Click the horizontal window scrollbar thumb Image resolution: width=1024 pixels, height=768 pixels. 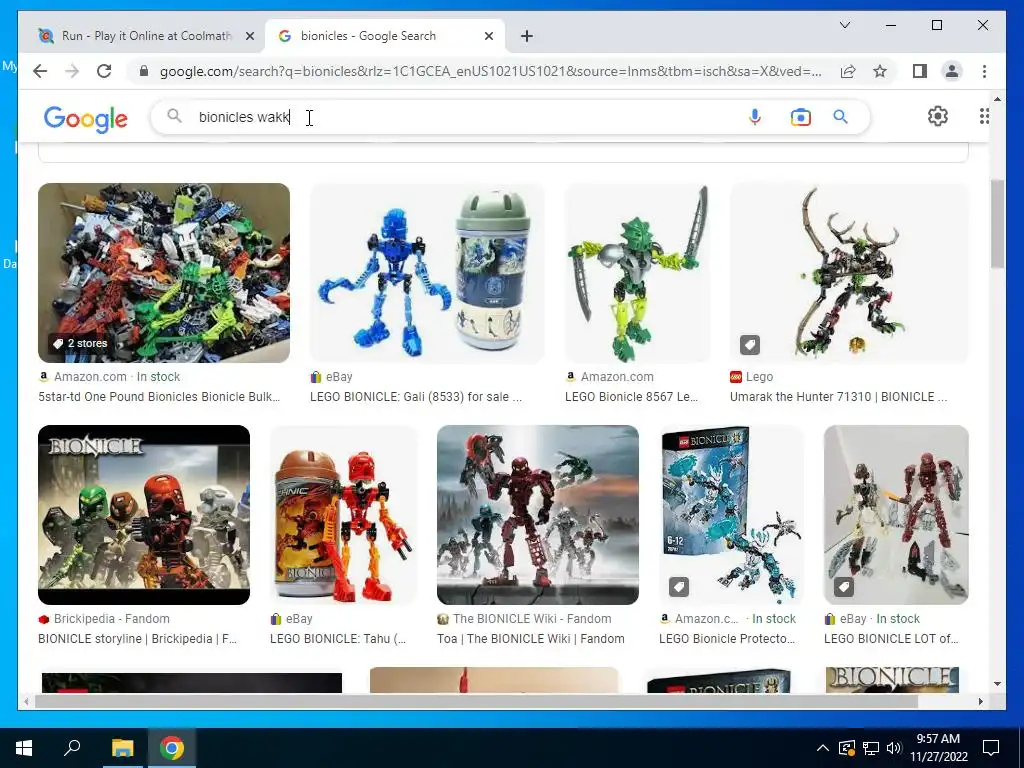(x=477, y=701)
